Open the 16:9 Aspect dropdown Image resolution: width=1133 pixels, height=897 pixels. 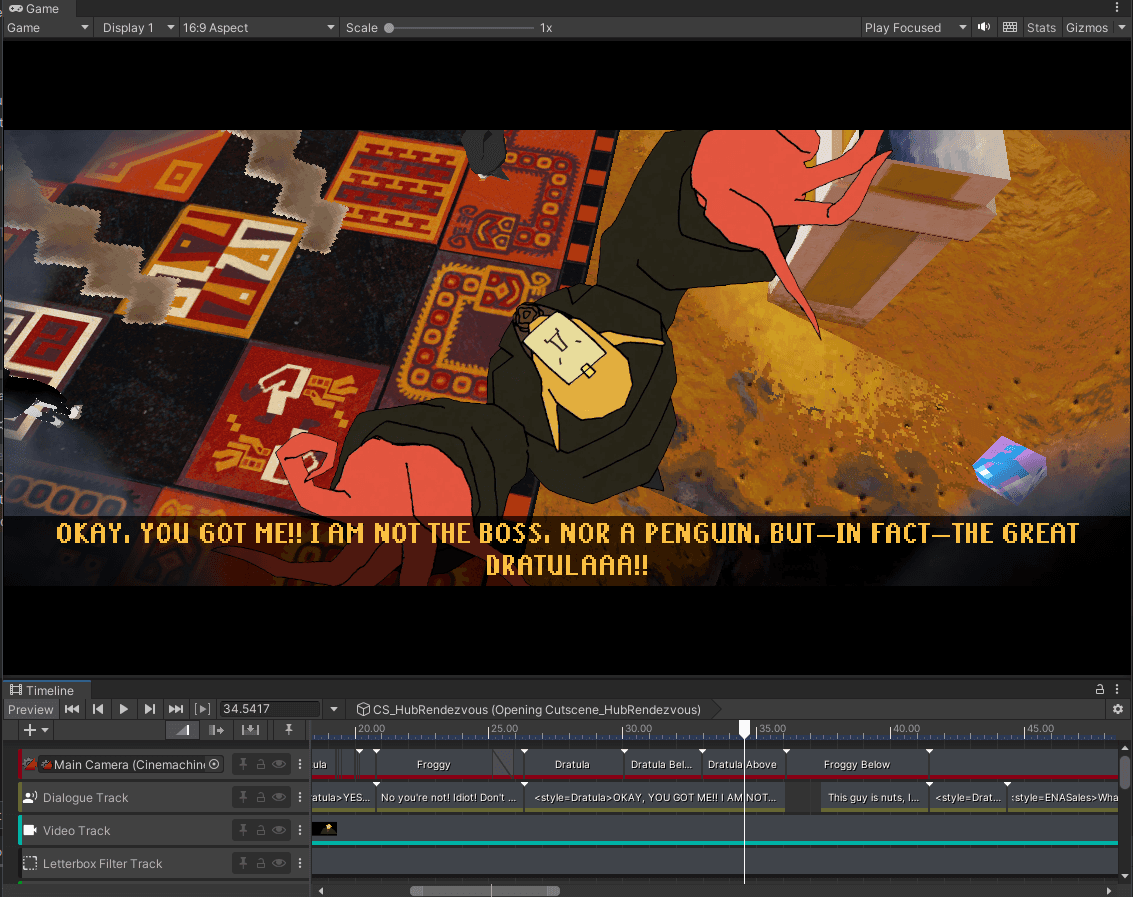pyautogui.click(x=258, y=27)
